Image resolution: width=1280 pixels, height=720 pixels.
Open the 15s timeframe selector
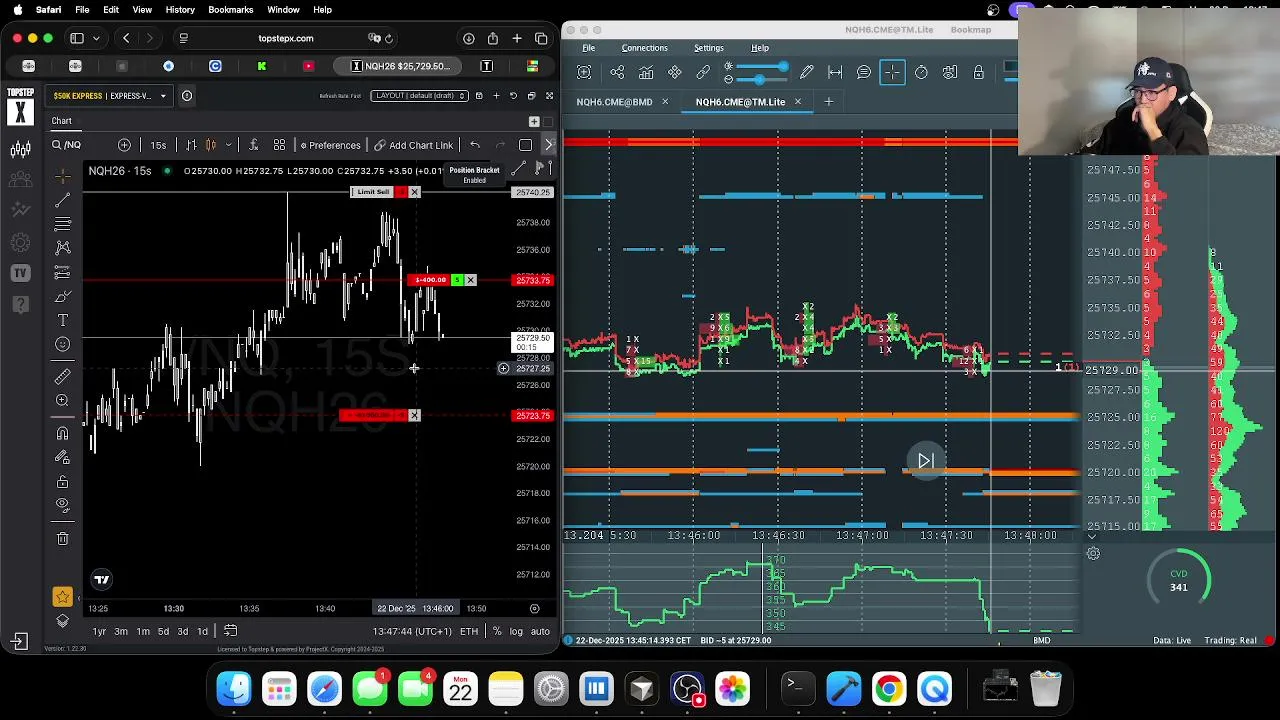click(x=158, y=145)
